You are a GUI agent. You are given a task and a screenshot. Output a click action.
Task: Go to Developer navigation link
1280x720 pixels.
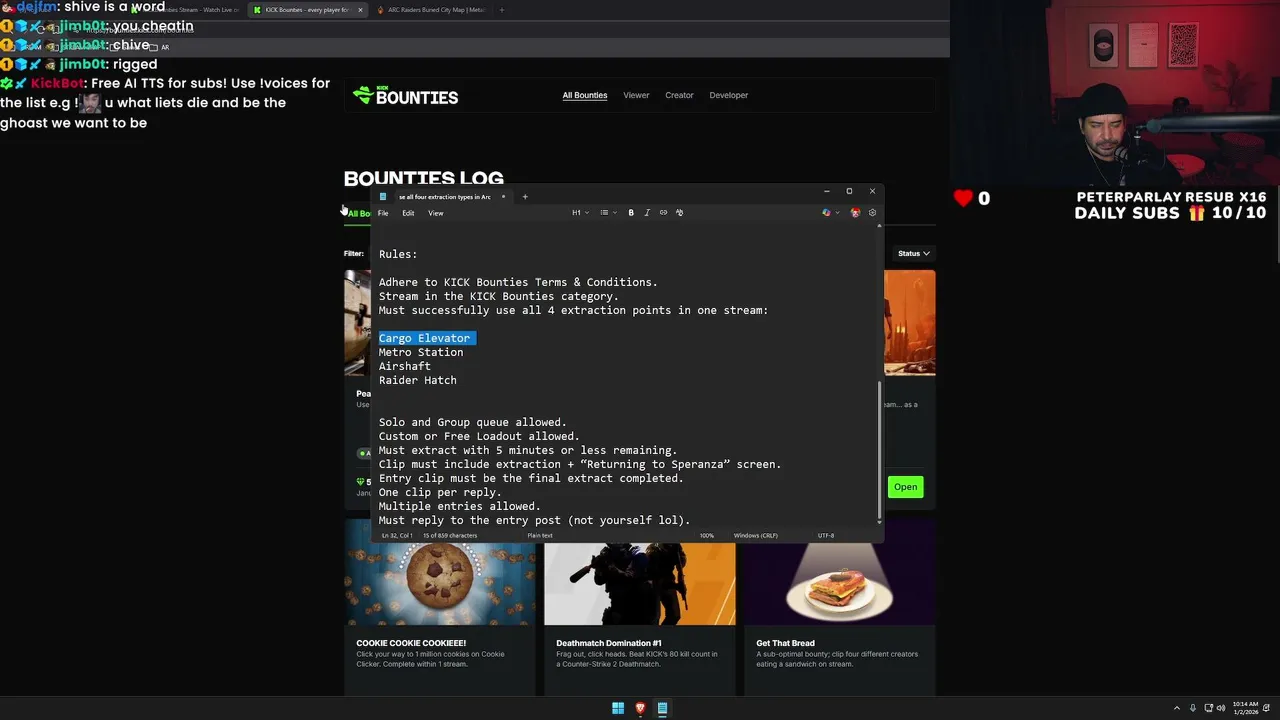(729, 96)
